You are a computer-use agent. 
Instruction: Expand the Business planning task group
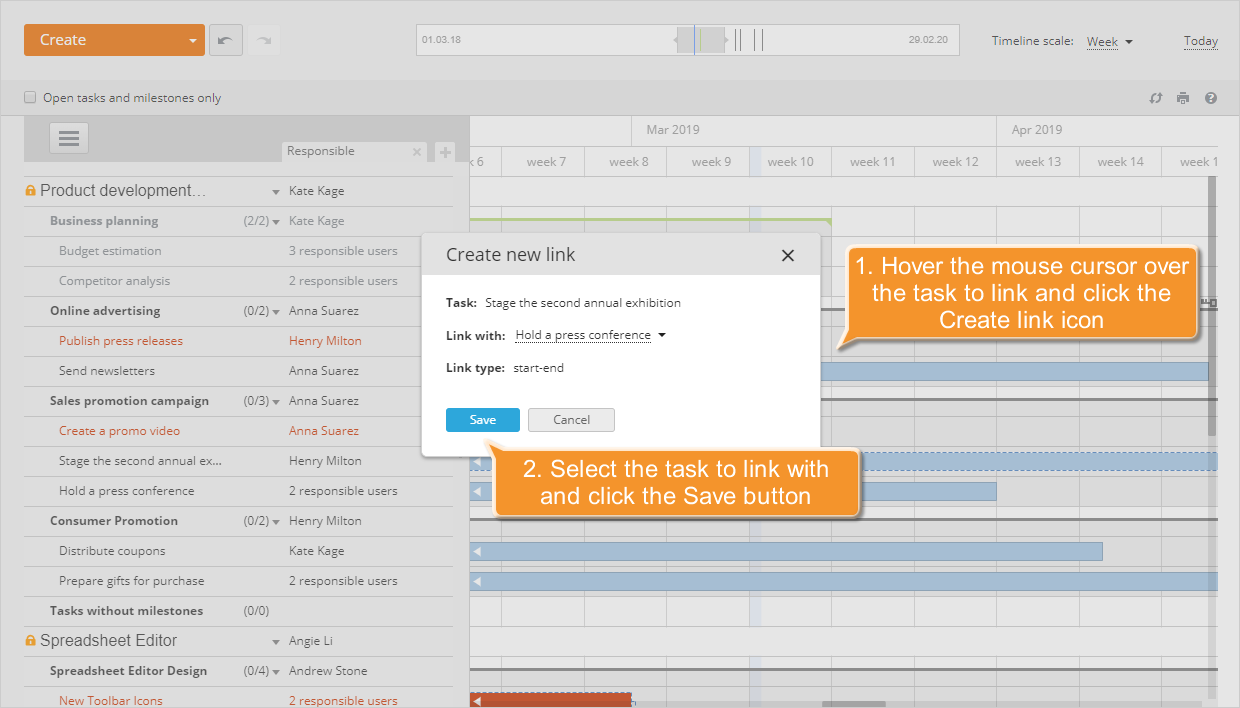[x=275, y=221]
